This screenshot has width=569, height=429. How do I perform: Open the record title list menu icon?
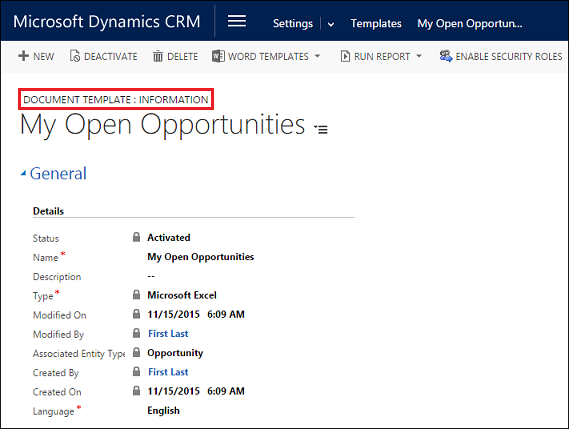click(321, 129)
